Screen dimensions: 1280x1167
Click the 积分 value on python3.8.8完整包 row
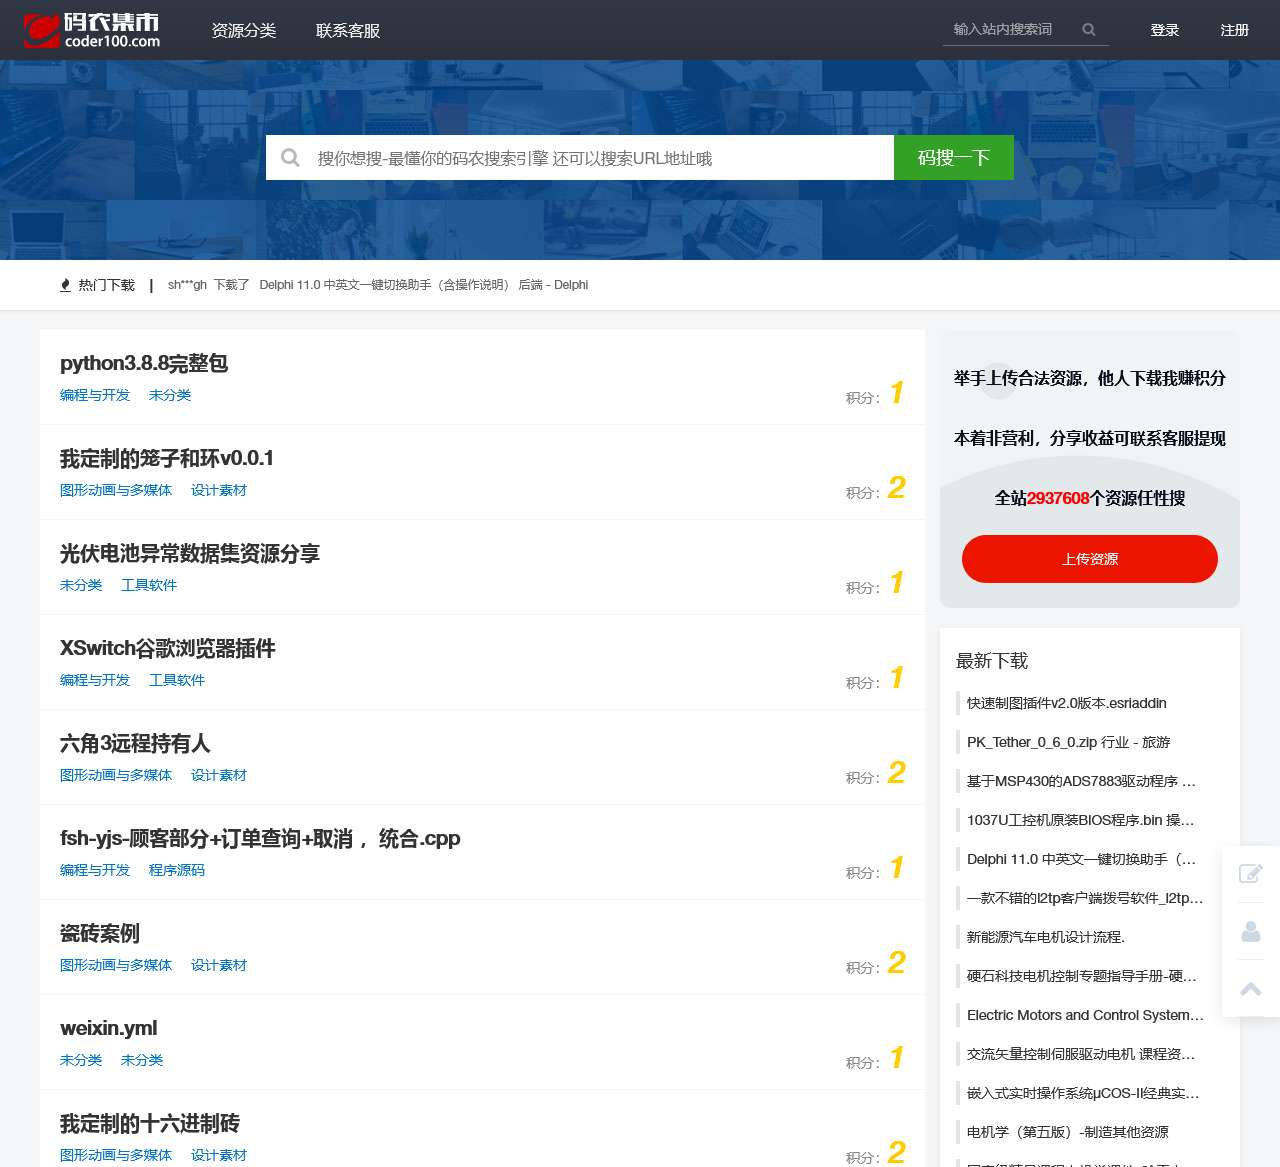click(x=897, y=393)
